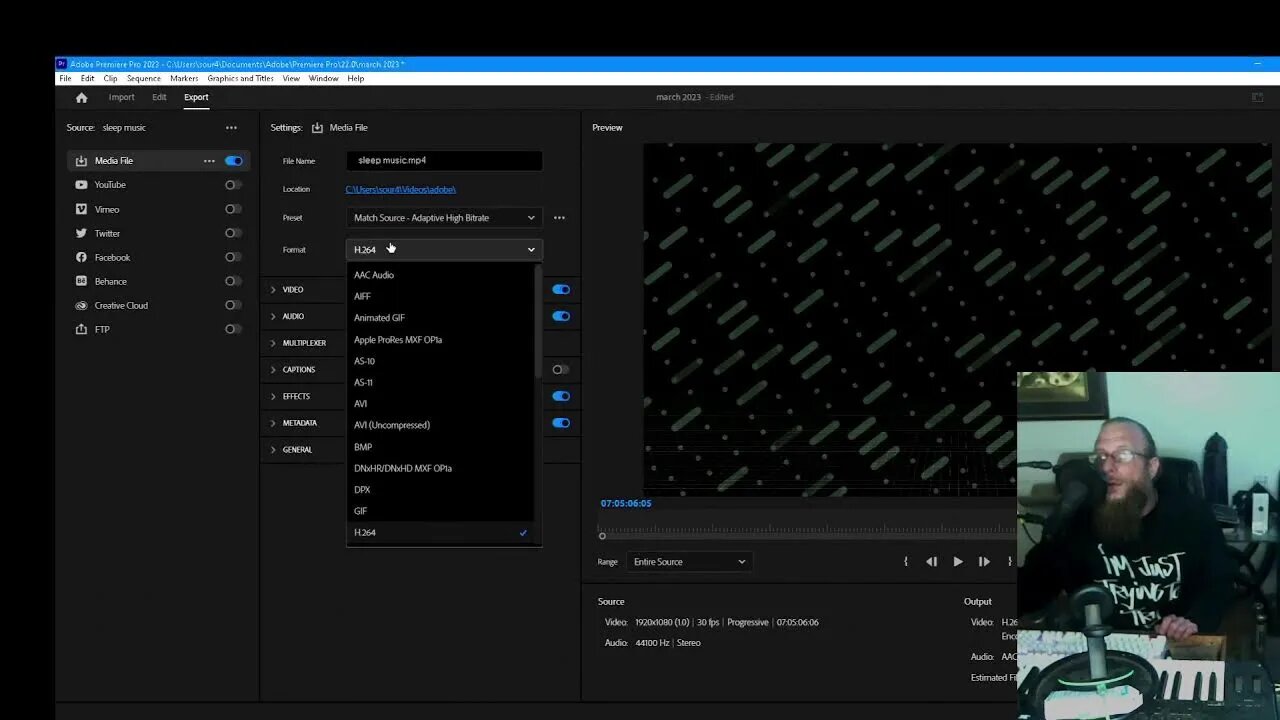Choose AVI (Uncompressed) format

pos(440,425)
